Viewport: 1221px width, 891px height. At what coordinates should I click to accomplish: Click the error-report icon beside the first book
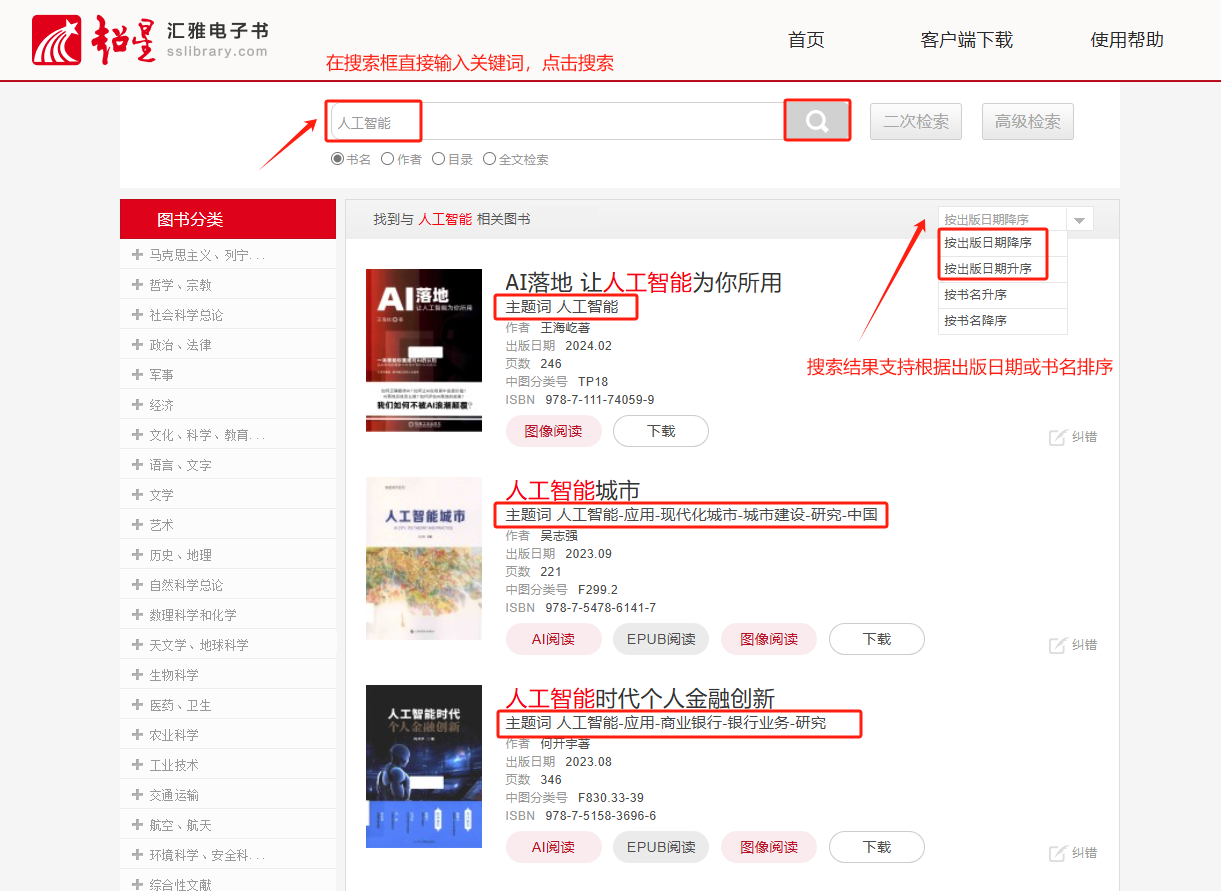1057,437
